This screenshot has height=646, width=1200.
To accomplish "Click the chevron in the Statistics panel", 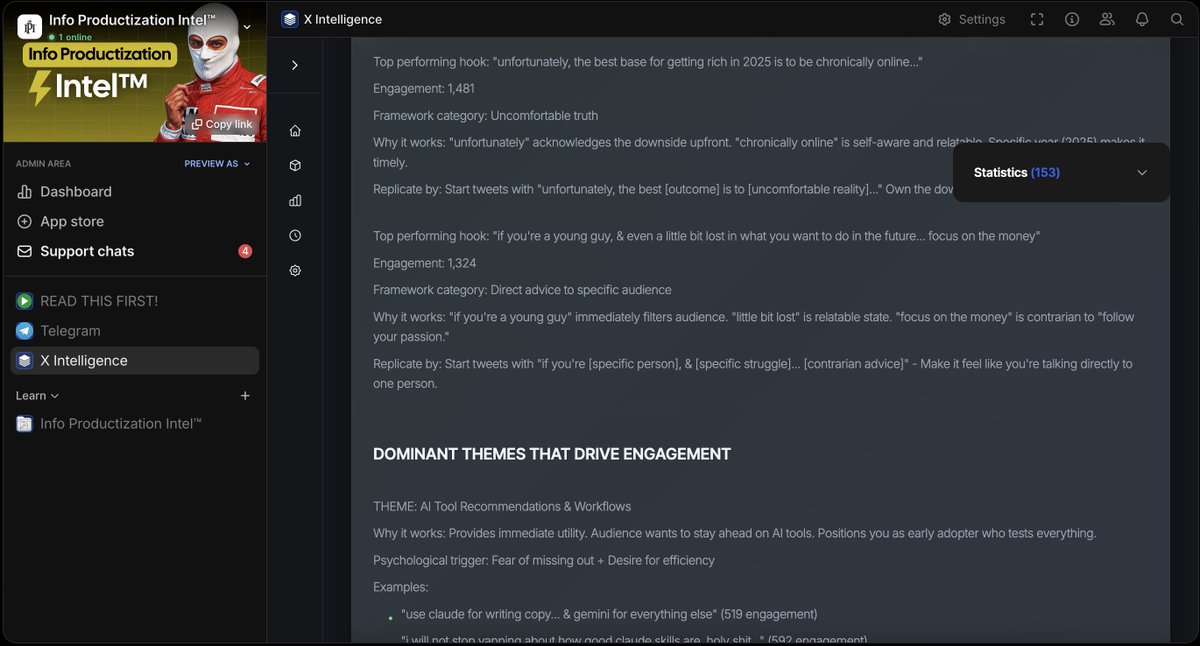I will point(1142,172).
